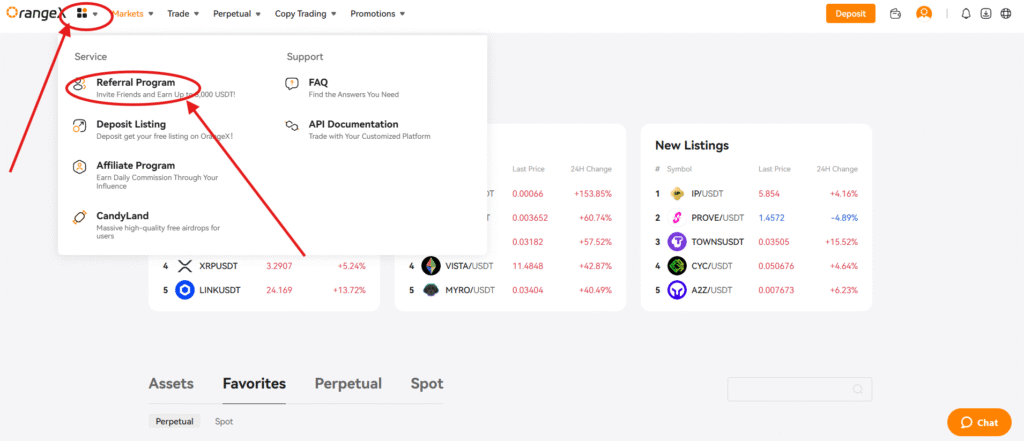Expand the Trade dropdown menu
The width and height of the screenshot is (1024, 441).
click(x=183, y=14)
